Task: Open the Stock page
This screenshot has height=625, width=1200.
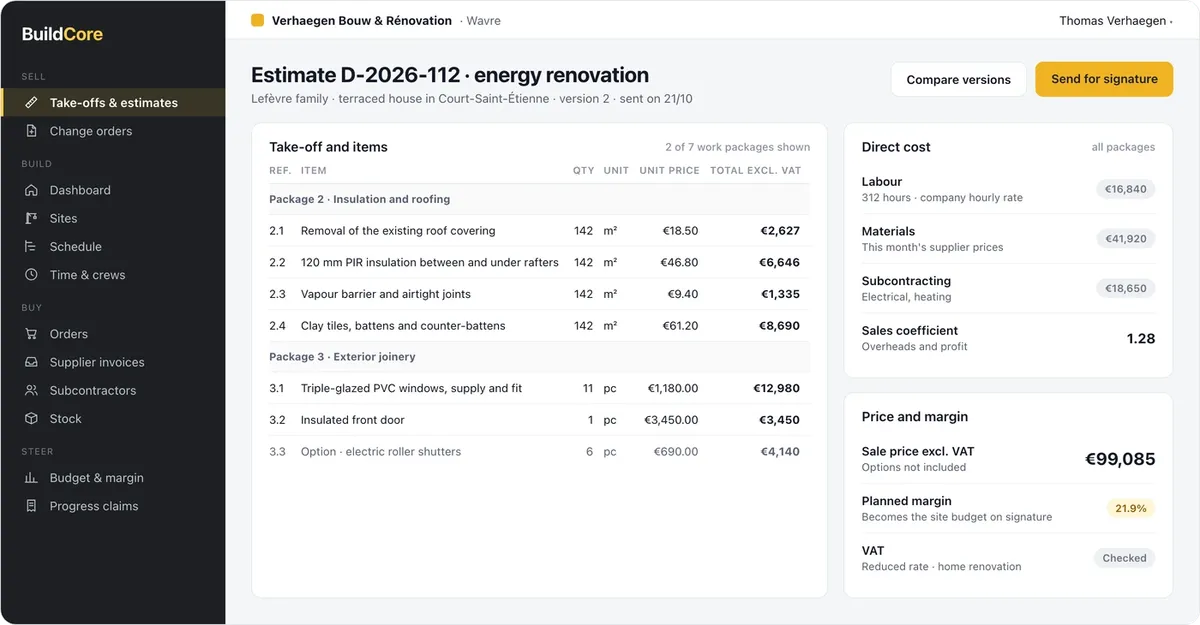Action: tap(113, 418)
